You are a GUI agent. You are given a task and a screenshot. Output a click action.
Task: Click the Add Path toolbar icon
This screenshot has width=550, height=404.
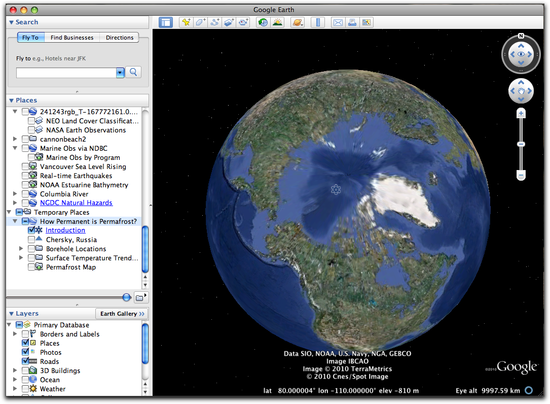coord(214,23)
